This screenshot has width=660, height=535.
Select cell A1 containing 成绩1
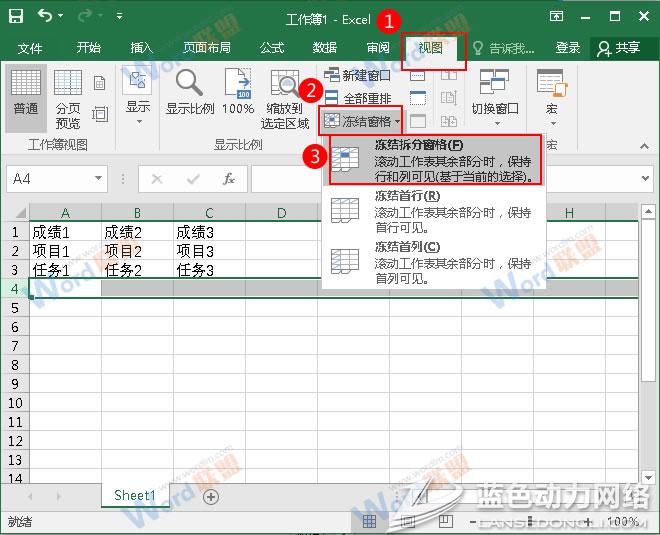click(65, 232)
